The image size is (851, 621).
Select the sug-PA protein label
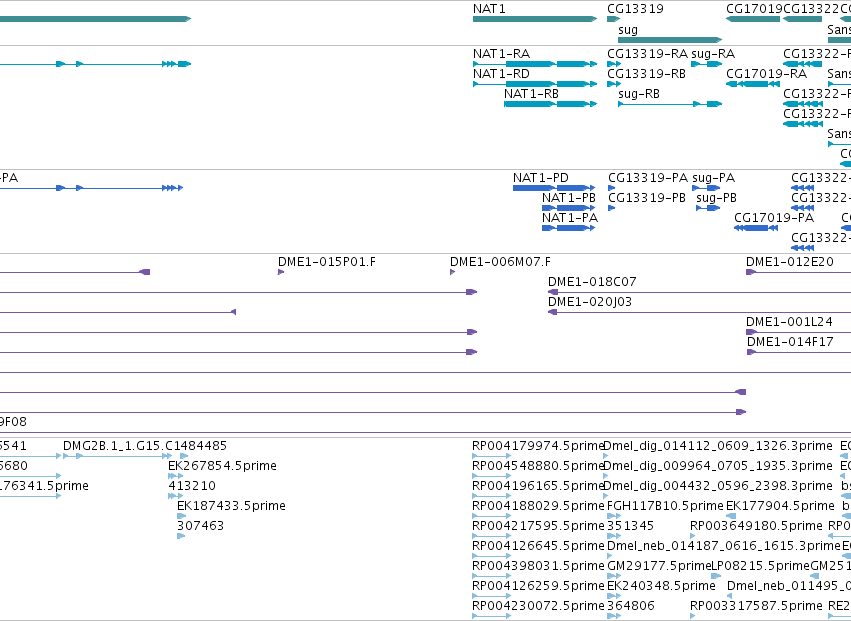(714, 178)
